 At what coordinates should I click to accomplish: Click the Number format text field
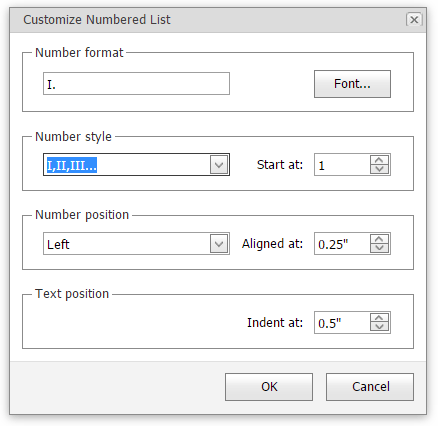tap(136, 84)
